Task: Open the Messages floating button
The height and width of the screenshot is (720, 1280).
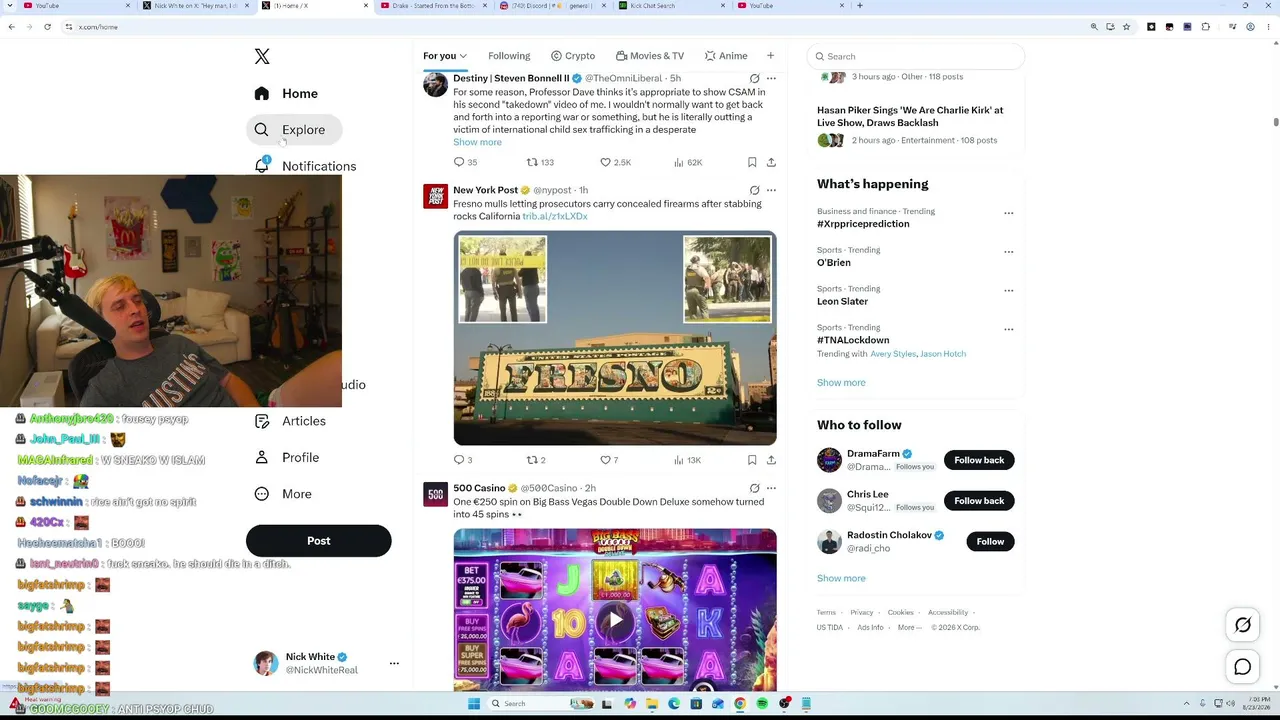Action: click(1243, 667)
